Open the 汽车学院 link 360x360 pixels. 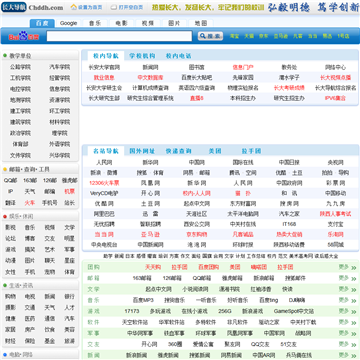pos(60,67)
